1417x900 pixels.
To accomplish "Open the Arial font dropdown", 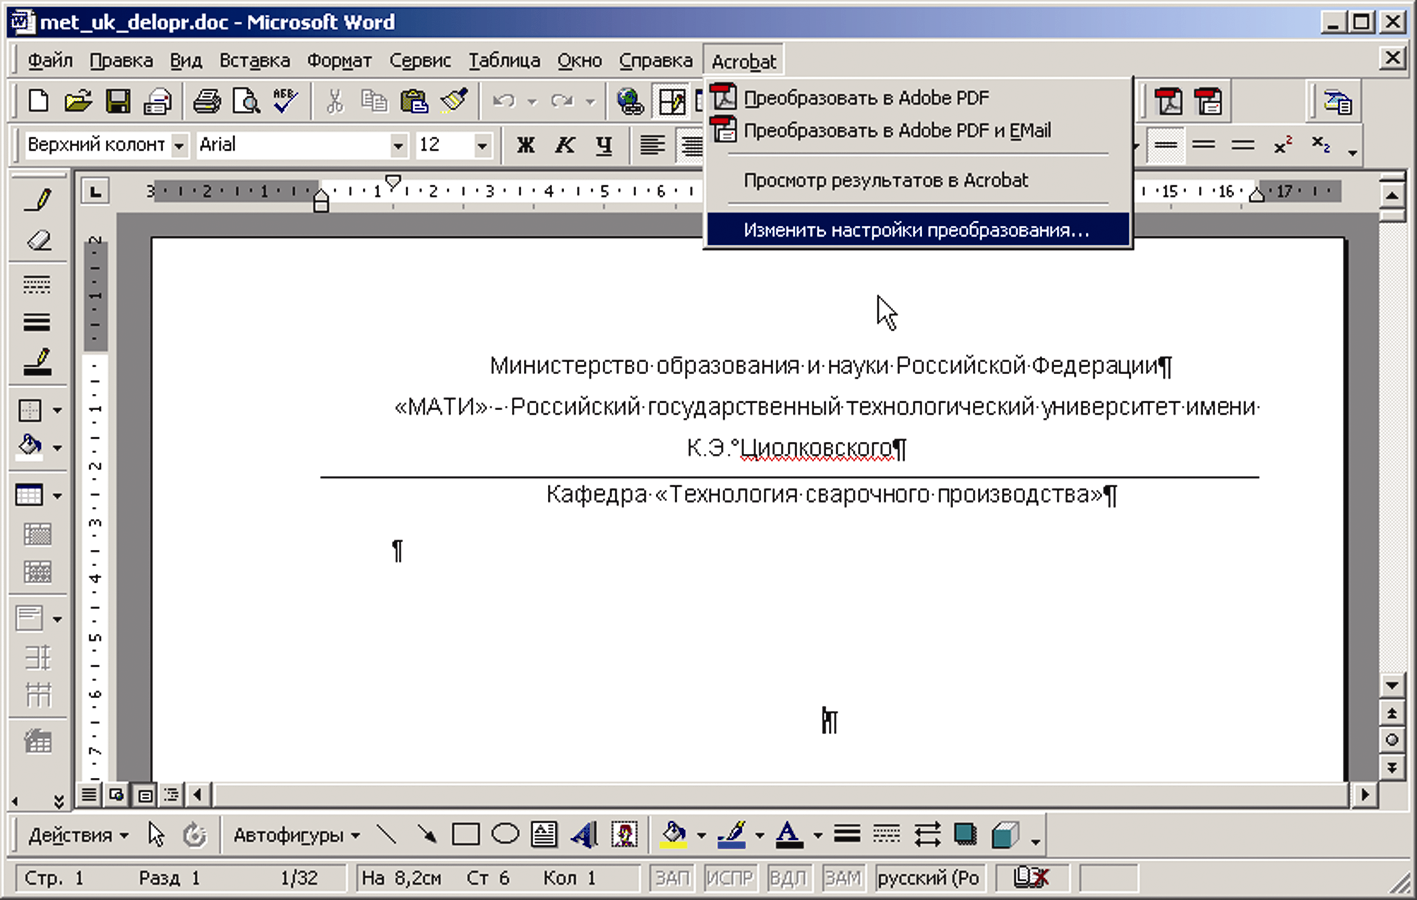I will point(398,146).
